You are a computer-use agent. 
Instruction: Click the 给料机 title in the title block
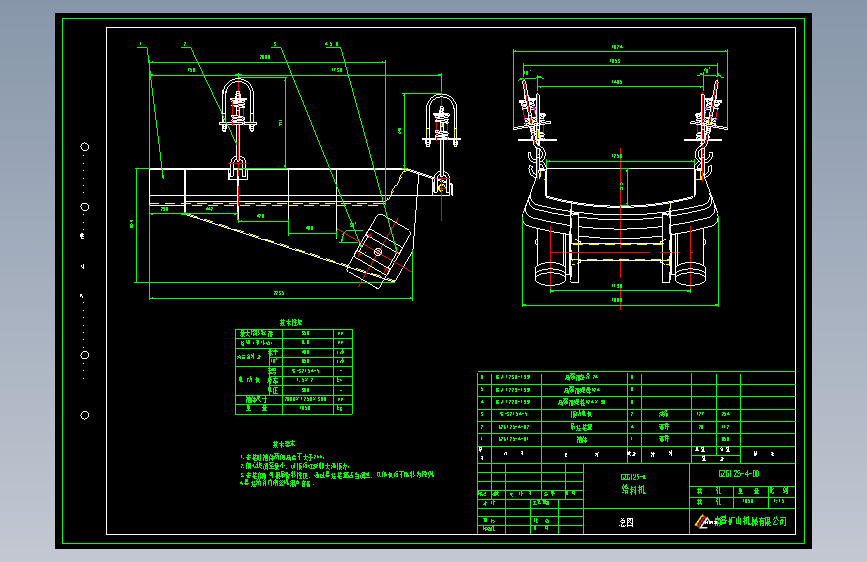point(633,490)
